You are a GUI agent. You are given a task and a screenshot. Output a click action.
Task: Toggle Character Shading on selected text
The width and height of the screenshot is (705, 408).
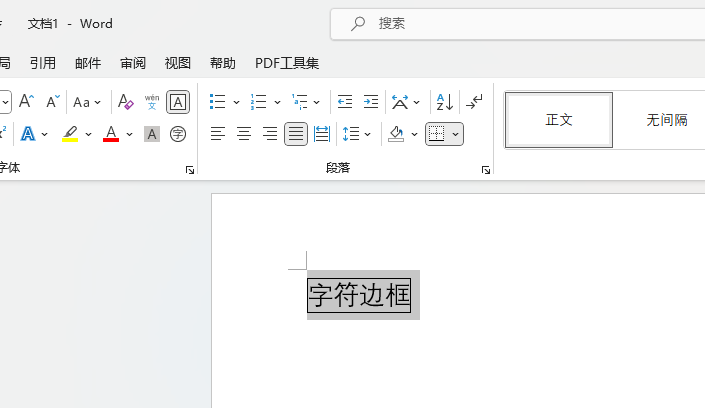152,134
